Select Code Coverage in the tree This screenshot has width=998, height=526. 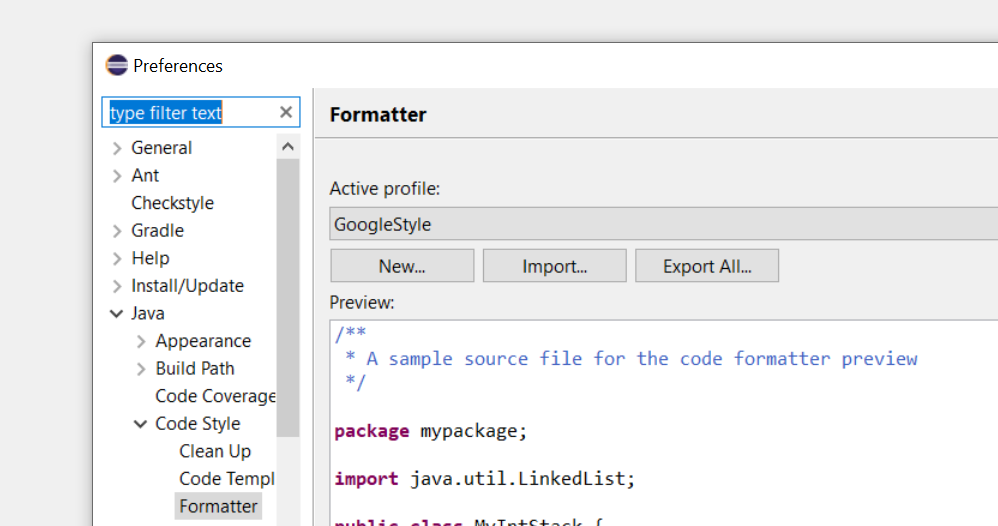[x=215, y=396]
